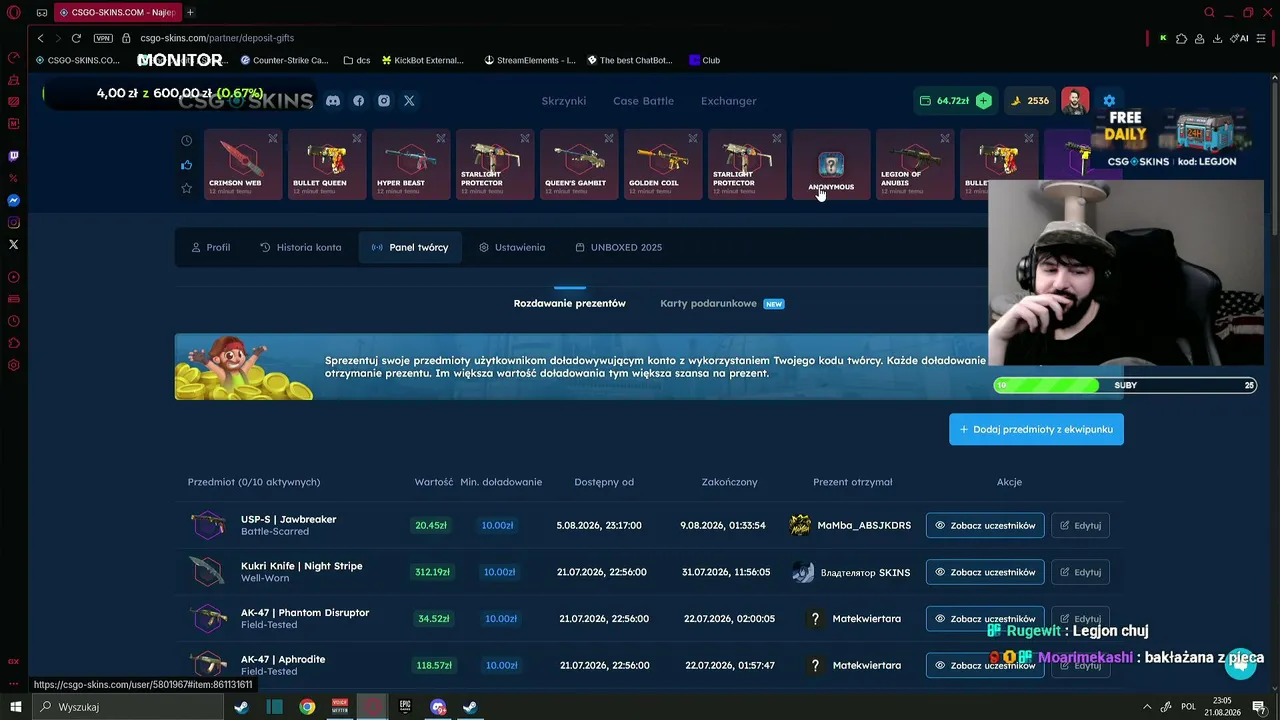Switch to the Profil tab
Viewport: 1280px width, 720px height.
click(x=210, y=247)
